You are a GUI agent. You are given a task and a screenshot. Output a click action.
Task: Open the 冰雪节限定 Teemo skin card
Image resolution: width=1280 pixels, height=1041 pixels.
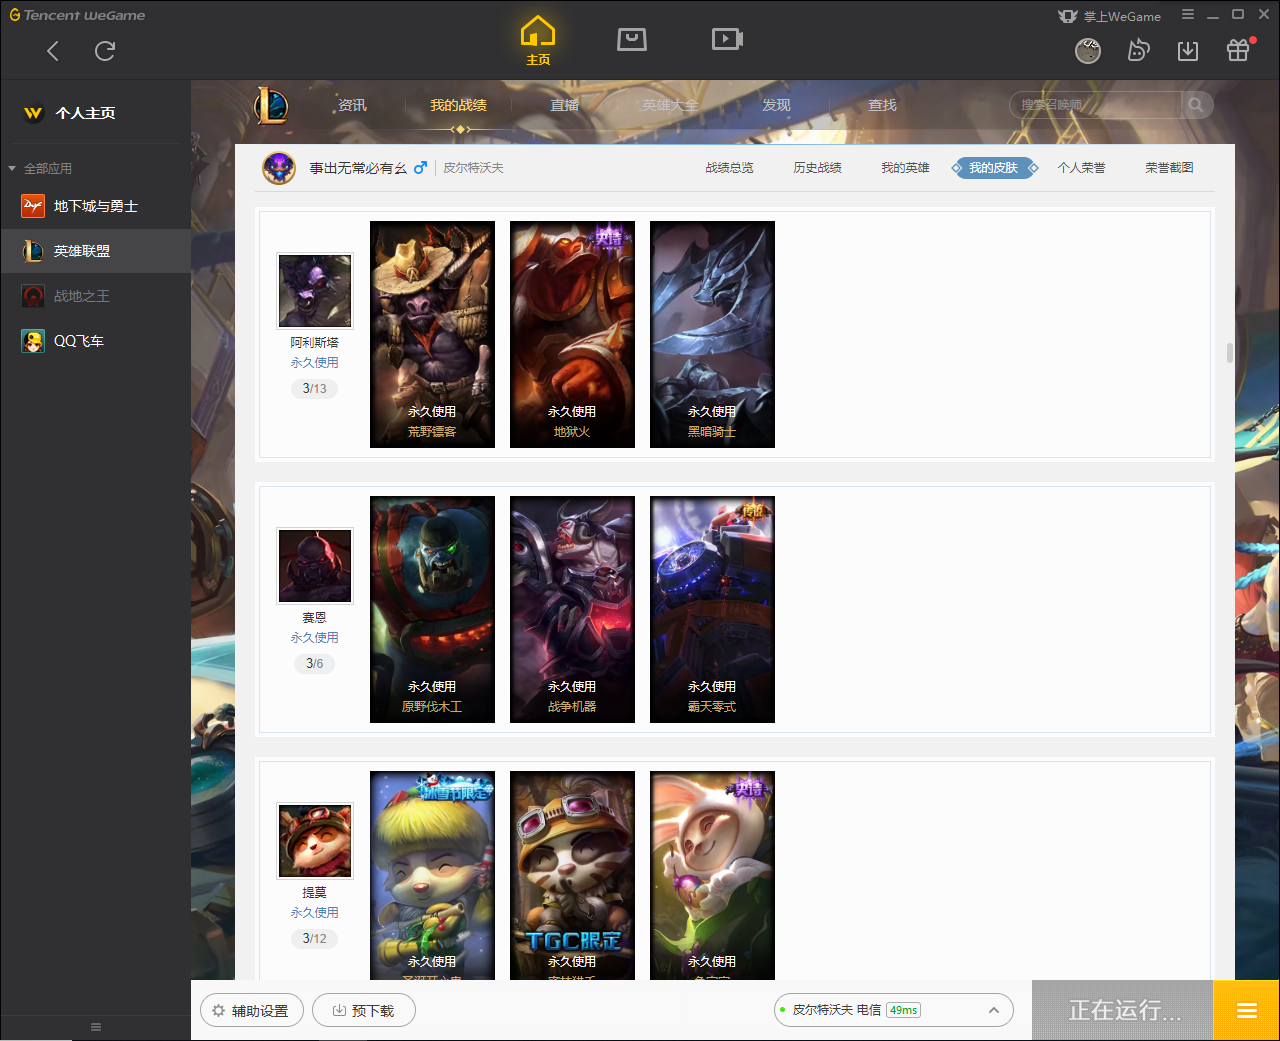pyautogui.click(x=432, y=875)
